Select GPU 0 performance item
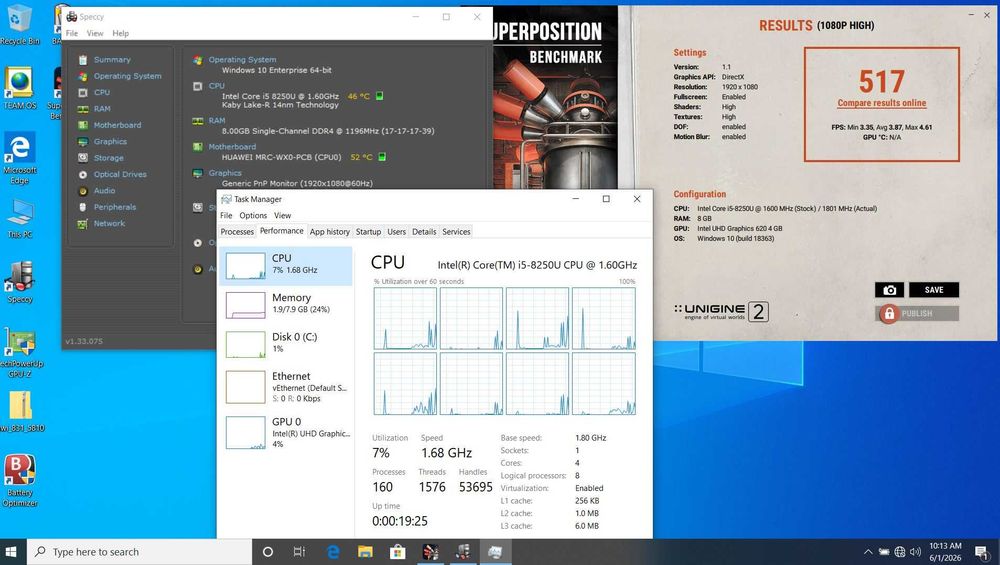This screenshot has width=1000, height=565. [x=286, y=432]
